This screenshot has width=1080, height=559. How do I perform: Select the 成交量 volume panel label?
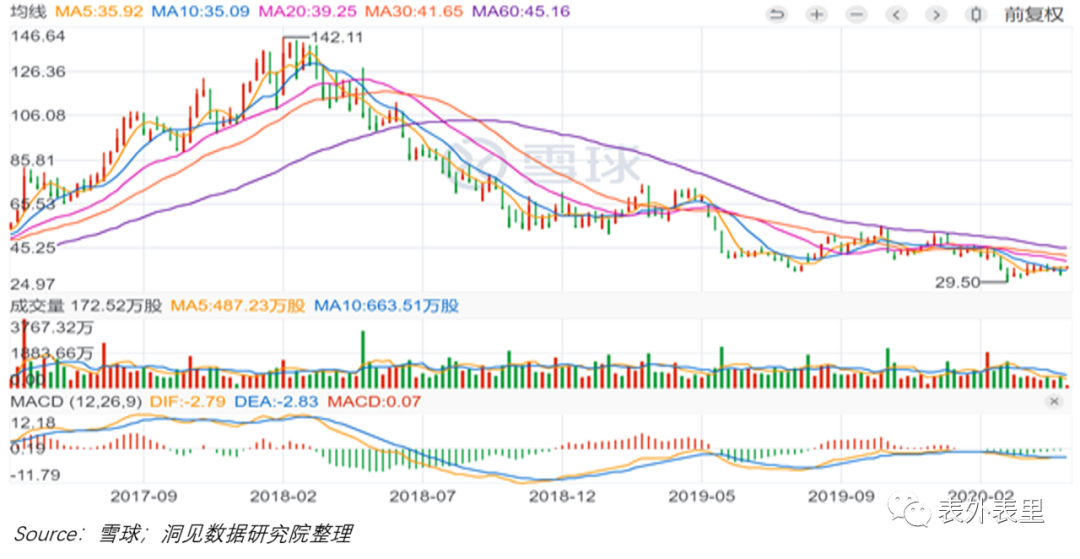pos(36,306)
